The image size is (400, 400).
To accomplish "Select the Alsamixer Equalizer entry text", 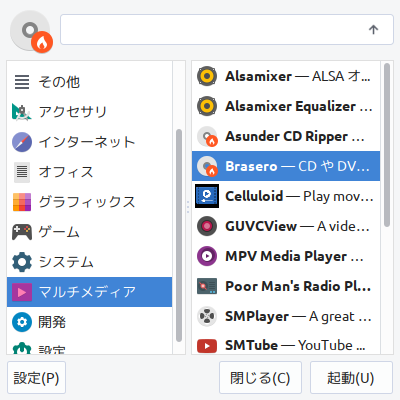I will pyautogui.click(x=299, y=106).
